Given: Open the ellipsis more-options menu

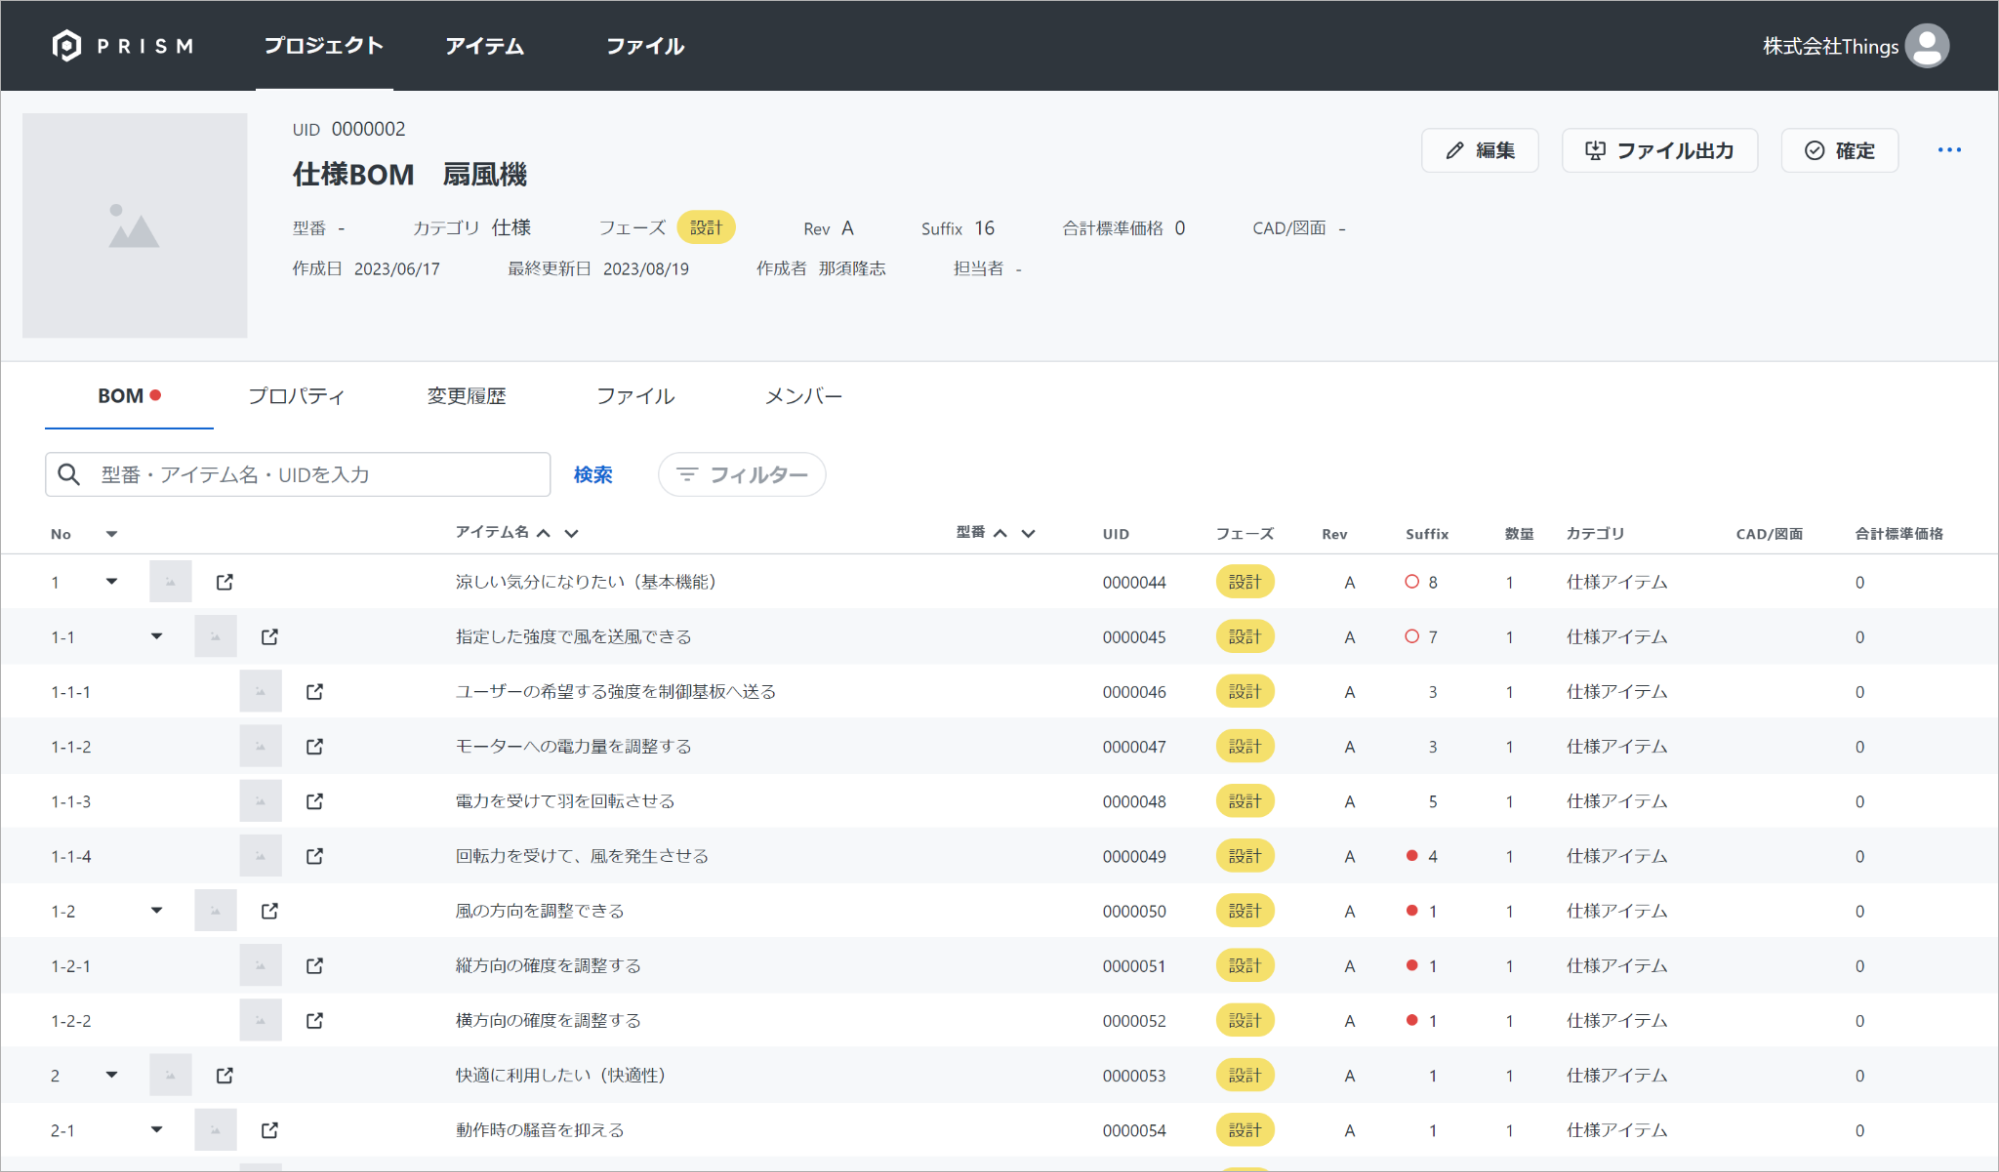Looking at the screenshot, I should [1948, 150].
